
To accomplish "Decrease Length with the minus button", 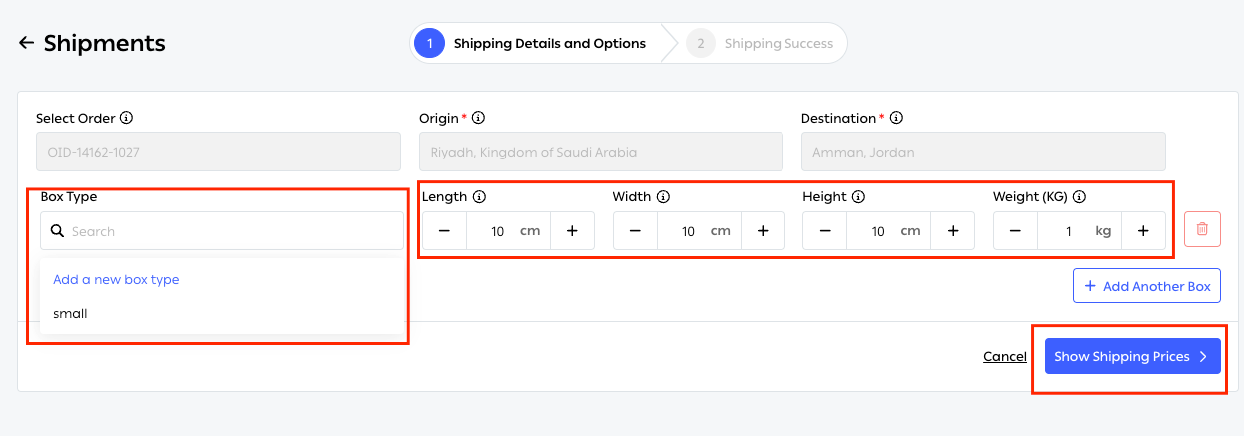I will click(x=444, y=231).
